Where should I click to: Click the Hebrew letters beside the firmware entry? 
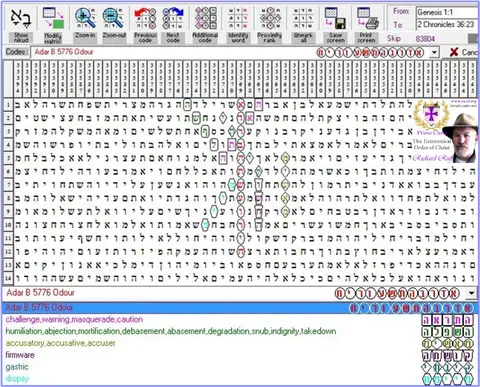pos(448,355)
